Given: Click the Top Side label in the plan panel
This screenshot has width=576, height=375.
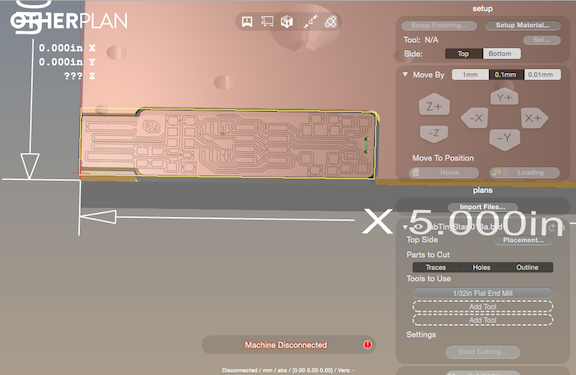Looking at the screenshot, I should point(422,239).
